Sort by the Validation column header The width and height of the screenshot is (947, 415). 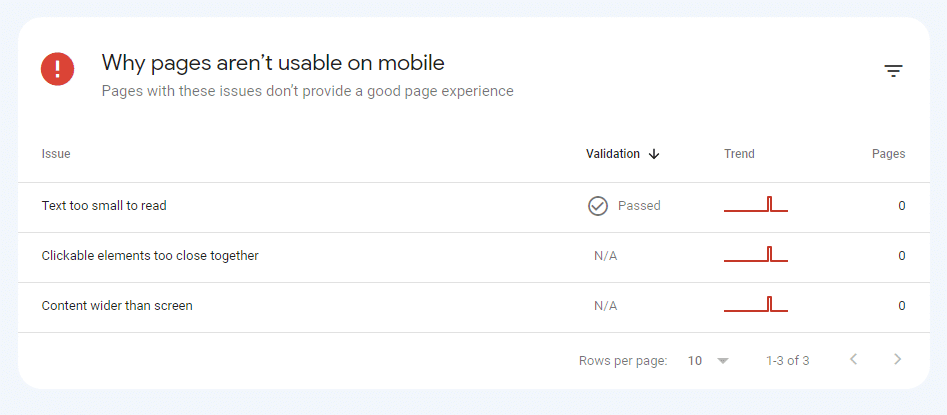tap(612, 154)
